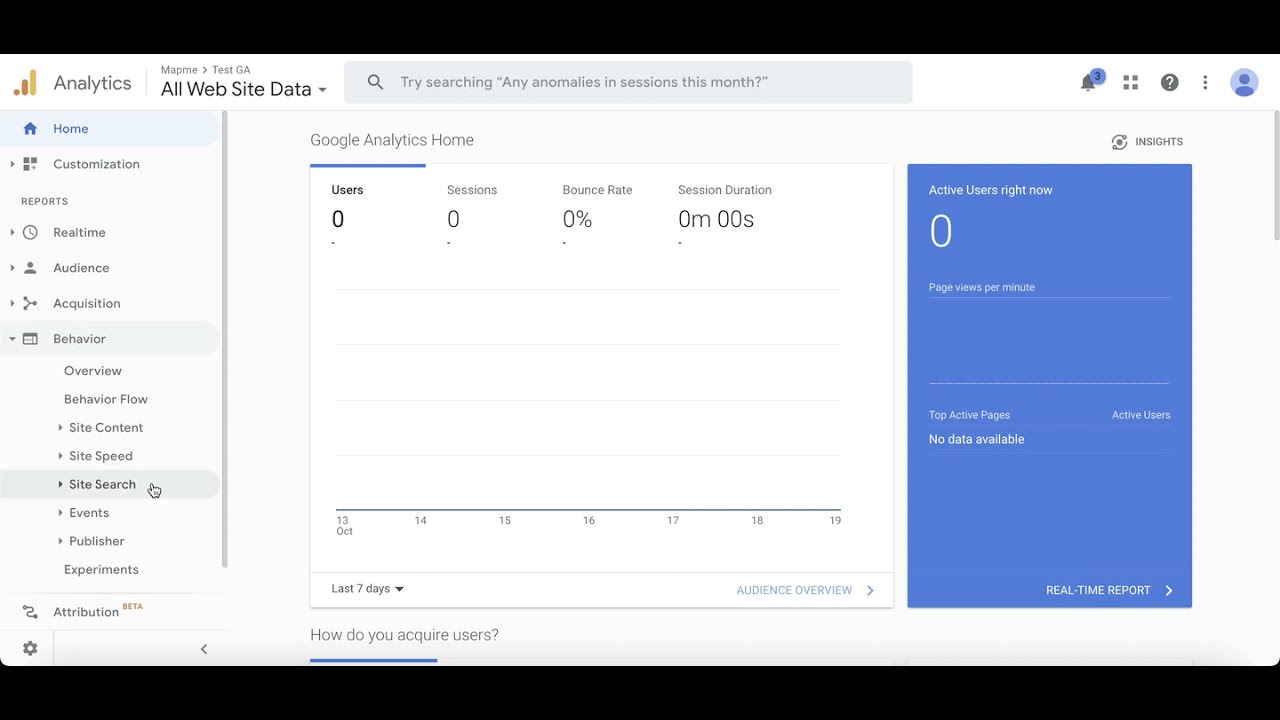Expand the Audience reports arrow

point(12,268)
